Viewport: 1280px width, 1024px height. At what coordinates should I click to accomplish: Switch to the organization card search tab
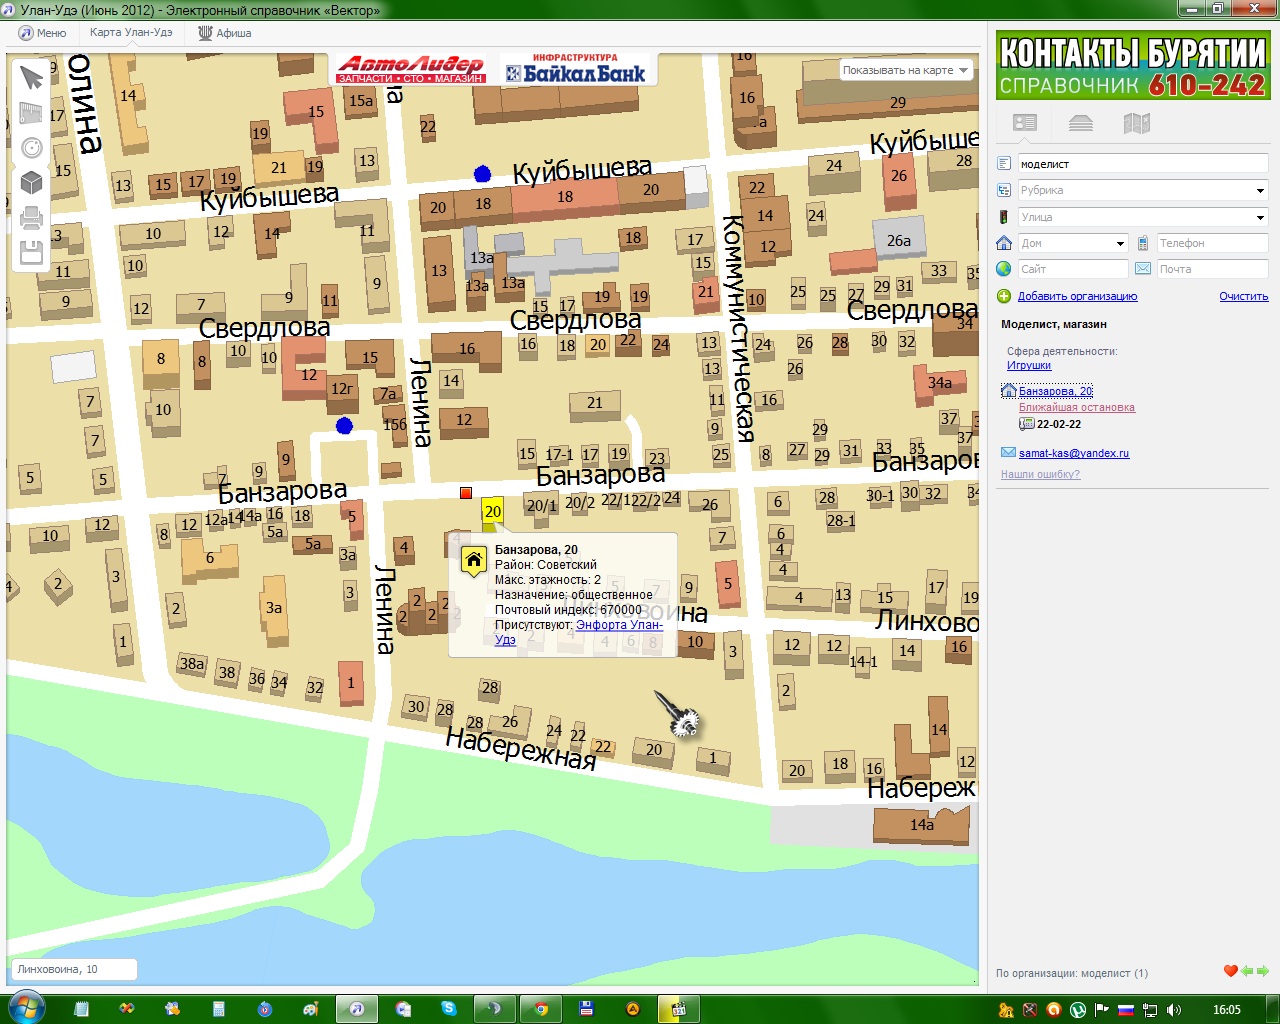coord(1025,123)
